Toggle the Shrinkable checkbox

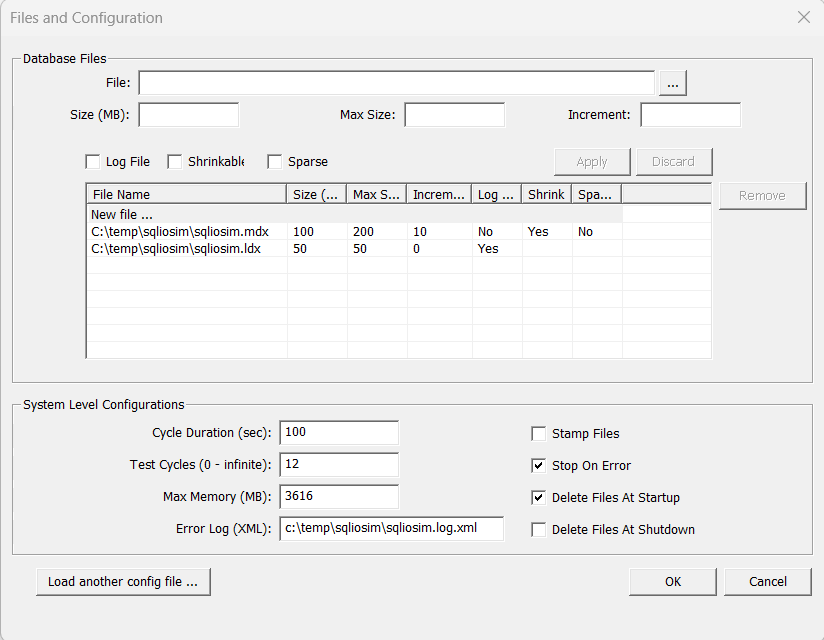click(x=175, y=162)
